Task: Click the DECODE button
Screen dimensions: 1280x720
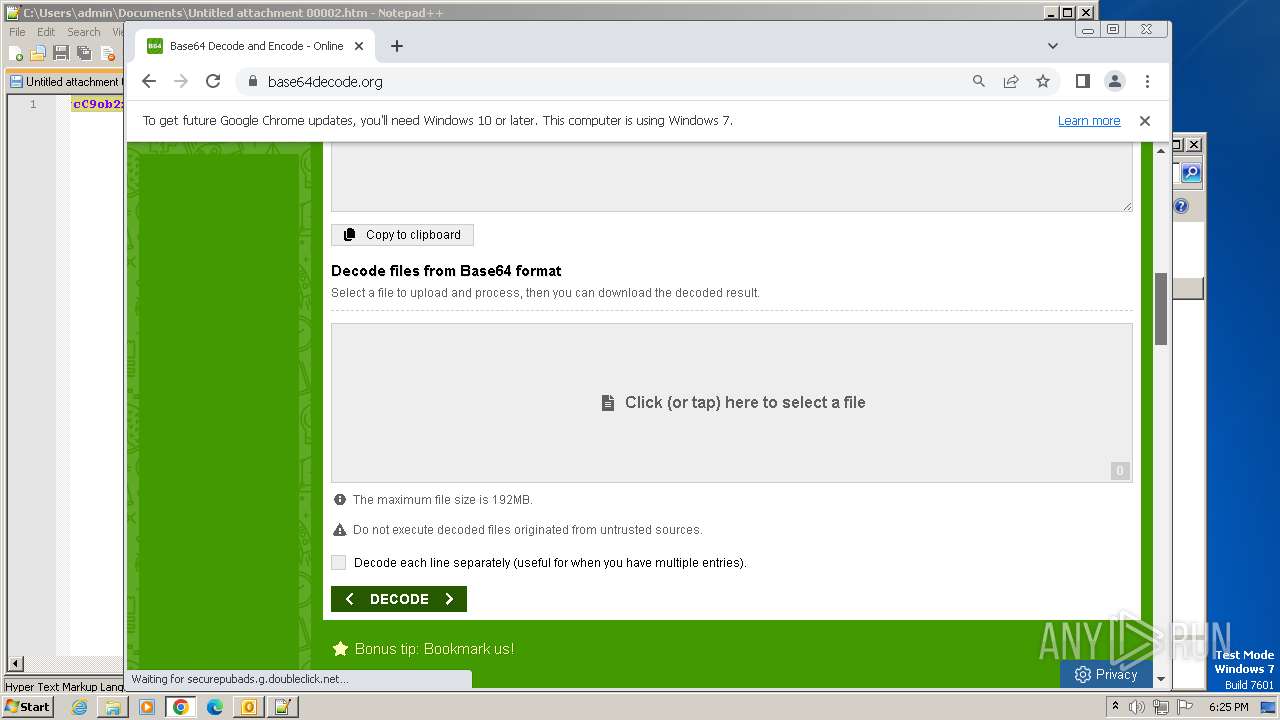Action: tap(399, 599)
